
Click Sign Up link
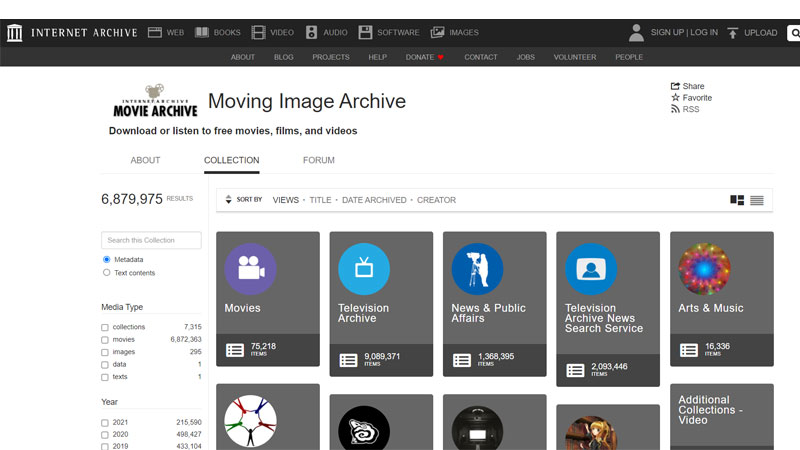(667, 32)
